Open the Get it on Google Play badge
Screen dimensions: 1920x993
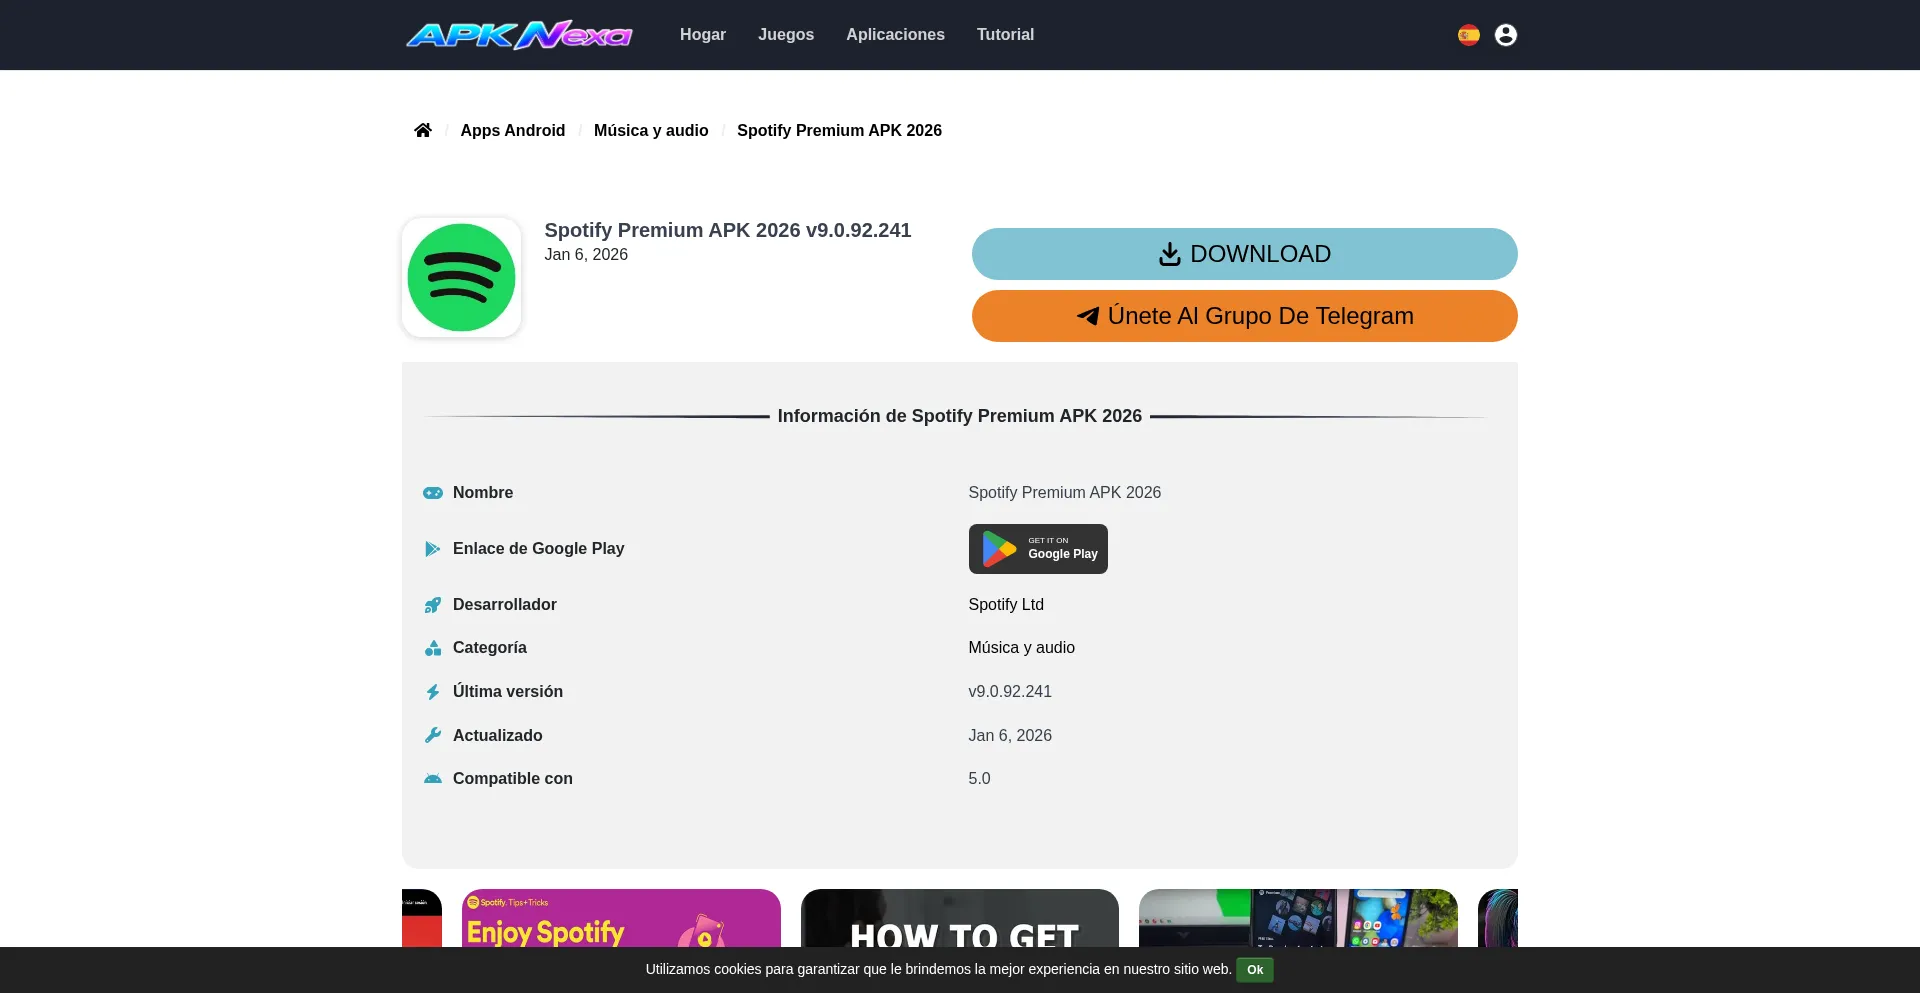coord(1038,549)
